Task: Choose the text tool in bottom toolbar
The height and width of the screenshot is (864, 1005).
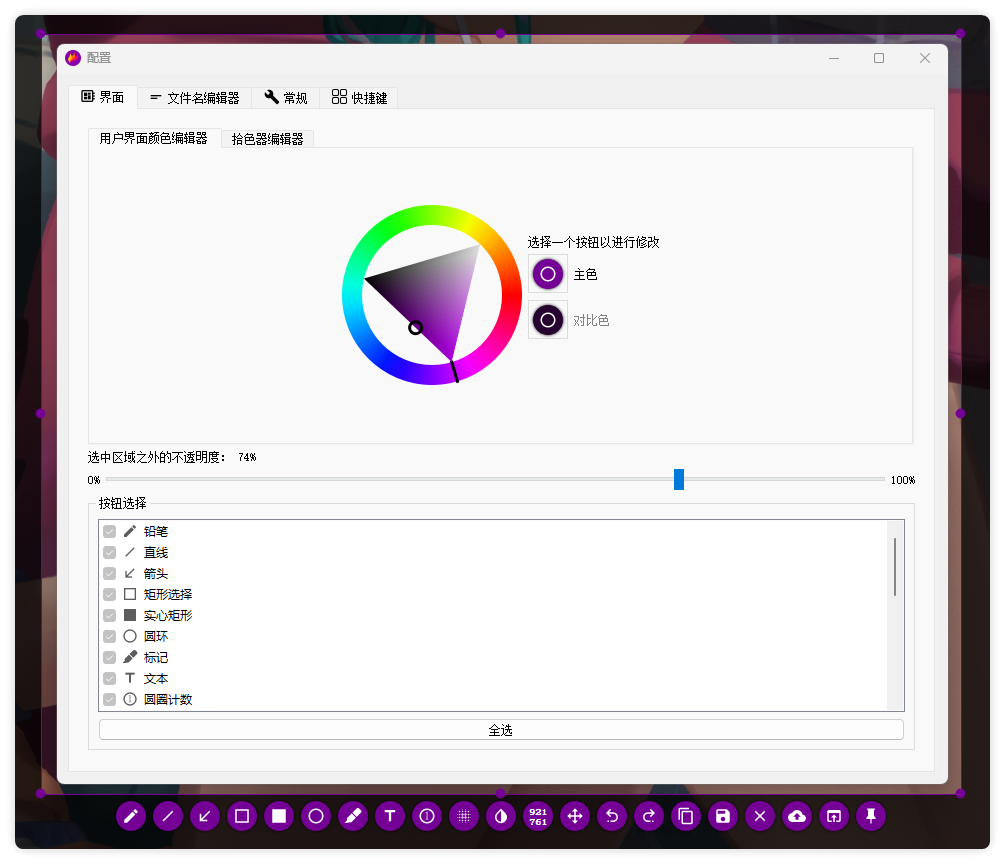Action: [390, 817]
